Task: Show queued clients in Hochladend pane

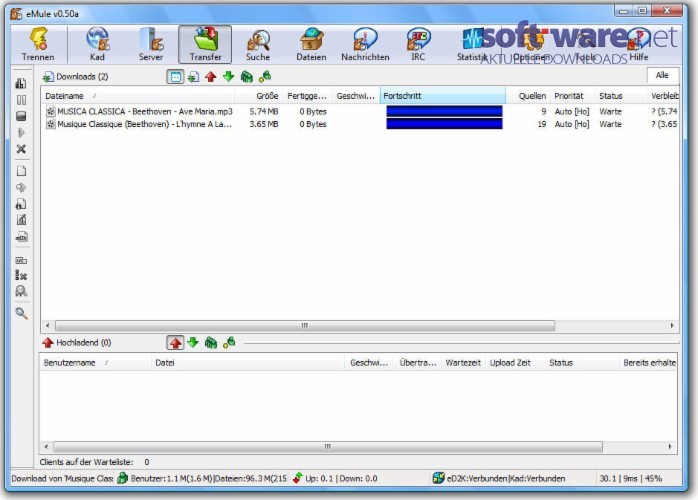Action: click(x=211, y=342)
